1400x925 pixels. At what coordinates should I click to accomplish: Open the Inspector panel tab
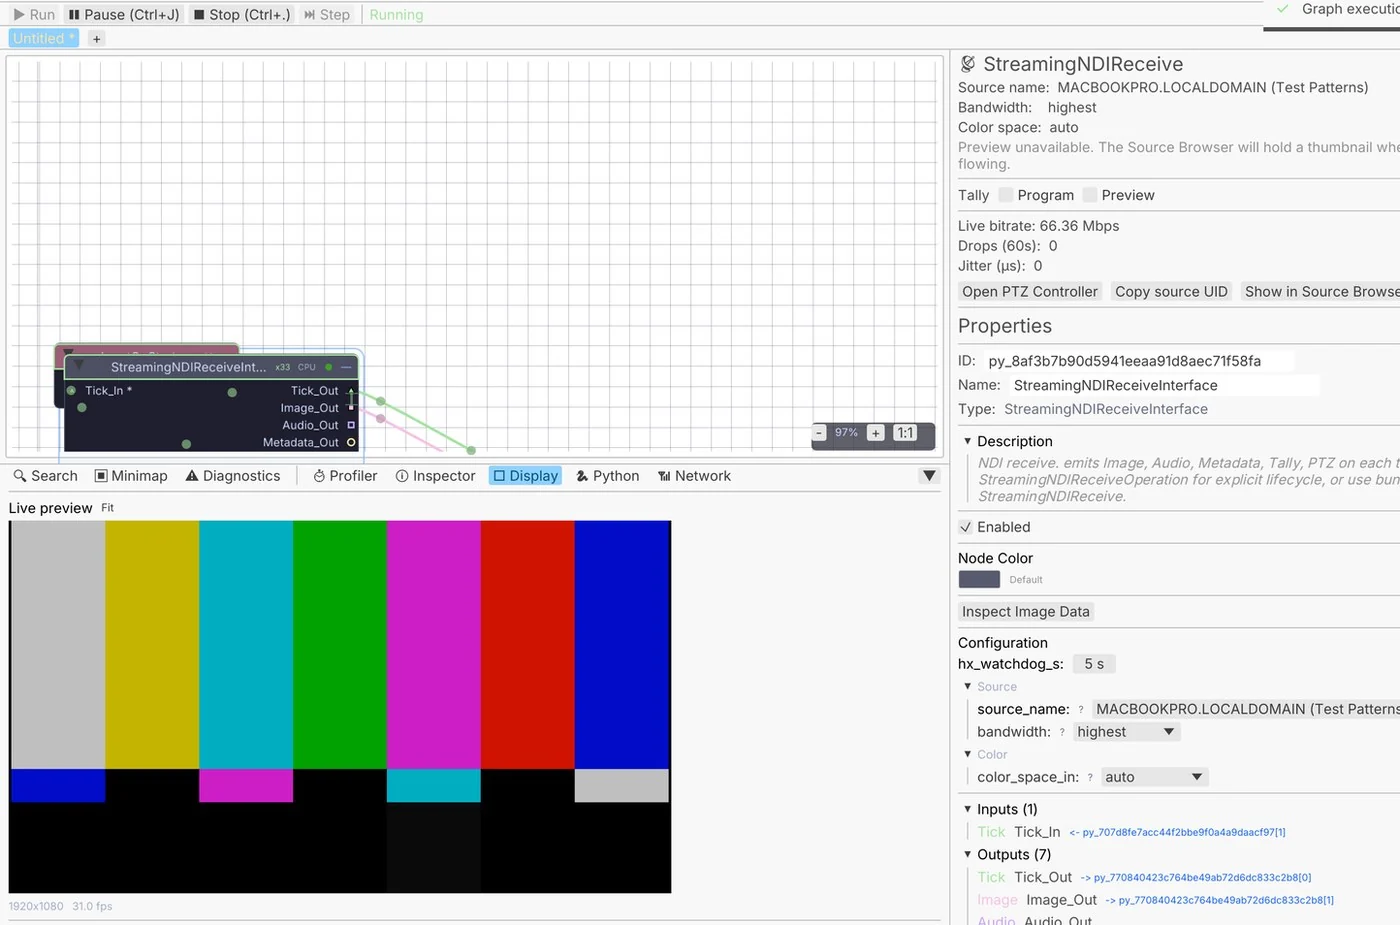tap(435, 476)
